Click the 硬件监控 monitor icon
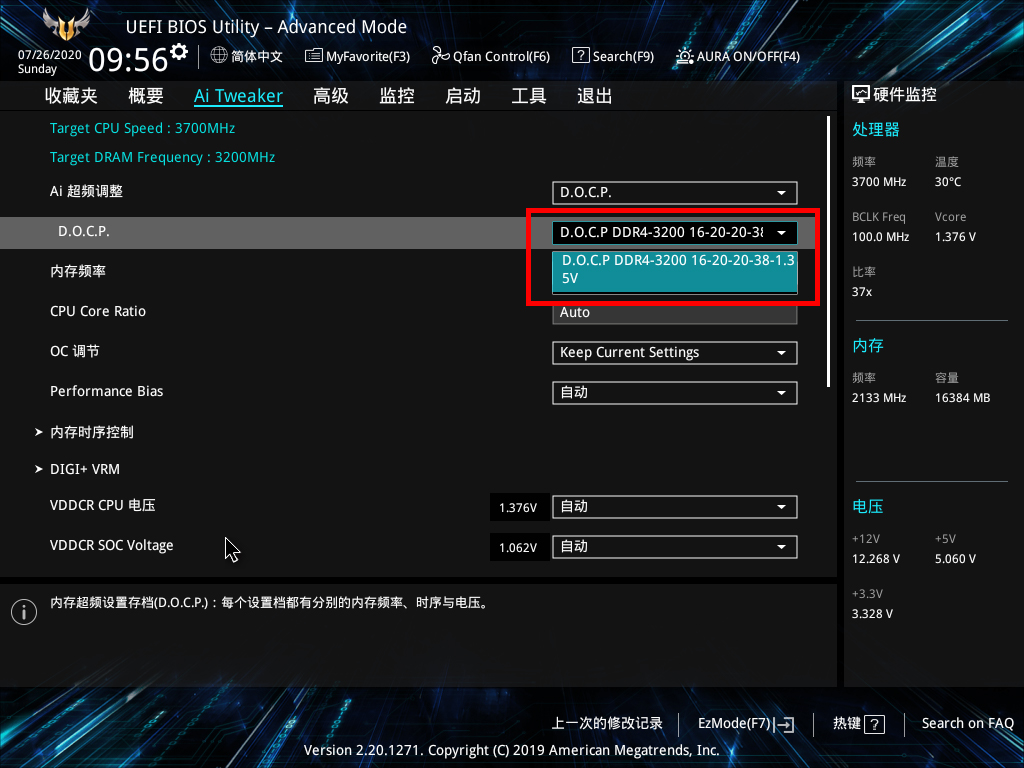 coord(861,95)
